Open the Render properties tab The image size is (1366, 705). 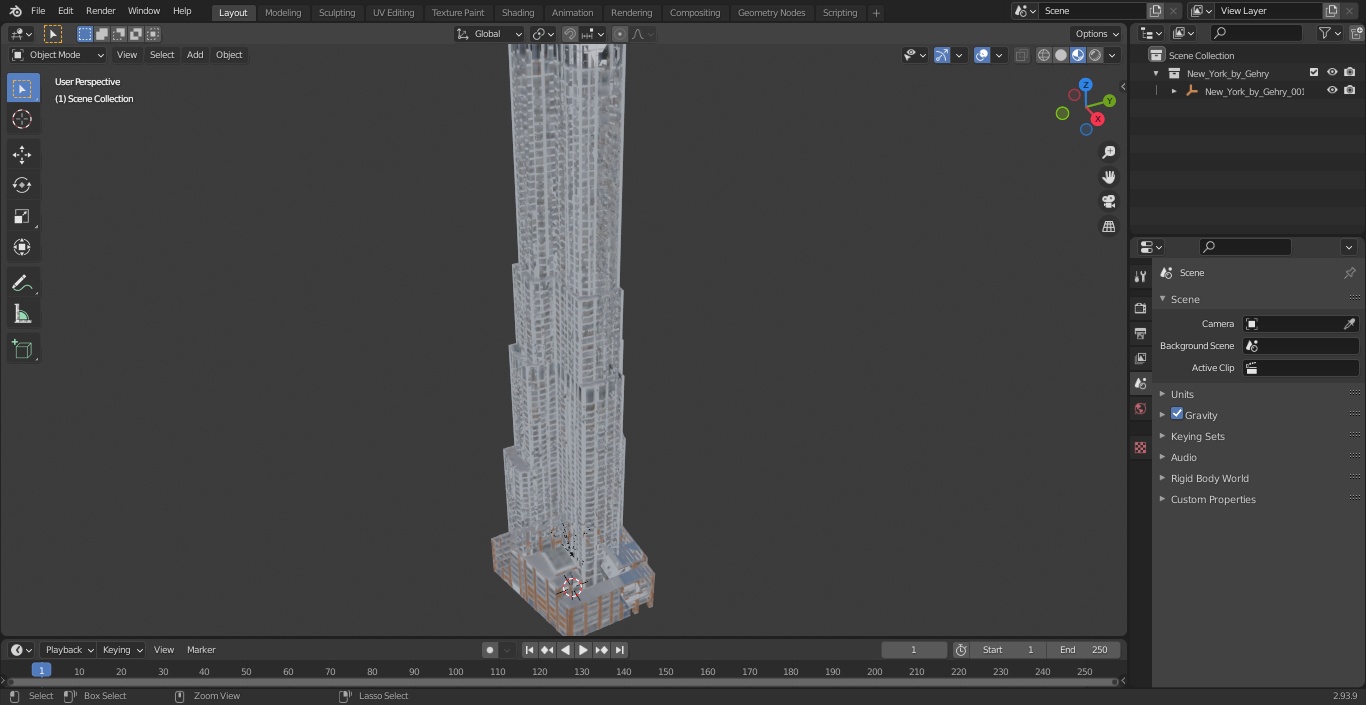pos(1140,308)
